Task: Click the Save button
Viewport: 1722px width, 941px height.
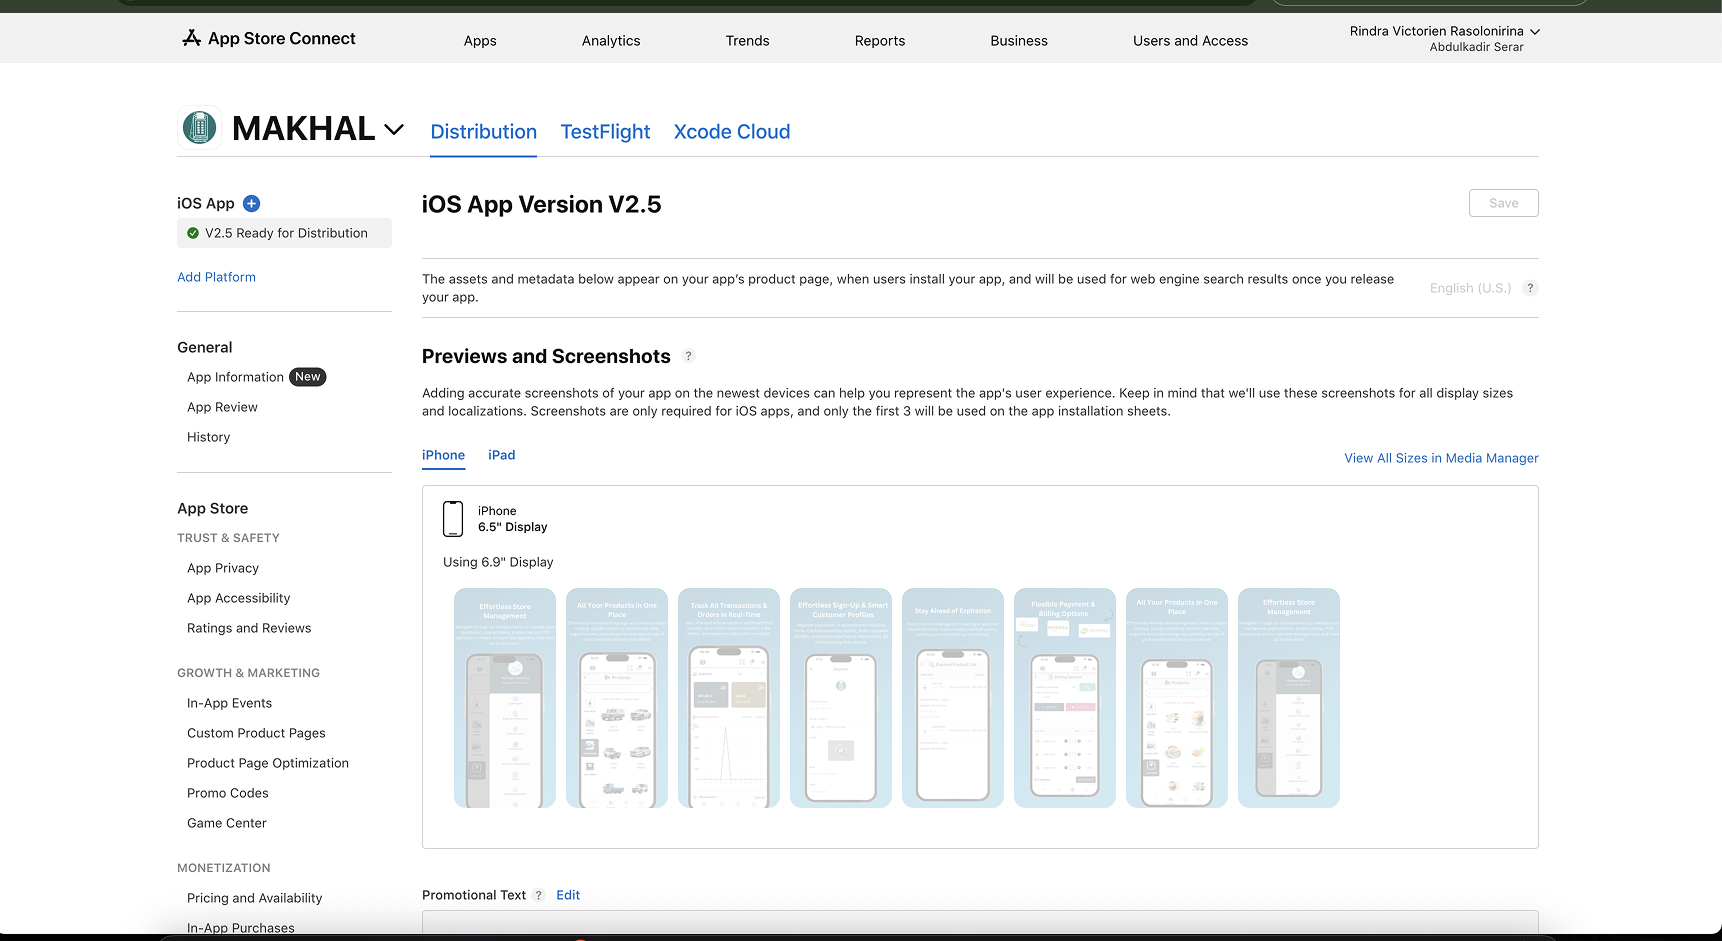Action: (1503, 203)
